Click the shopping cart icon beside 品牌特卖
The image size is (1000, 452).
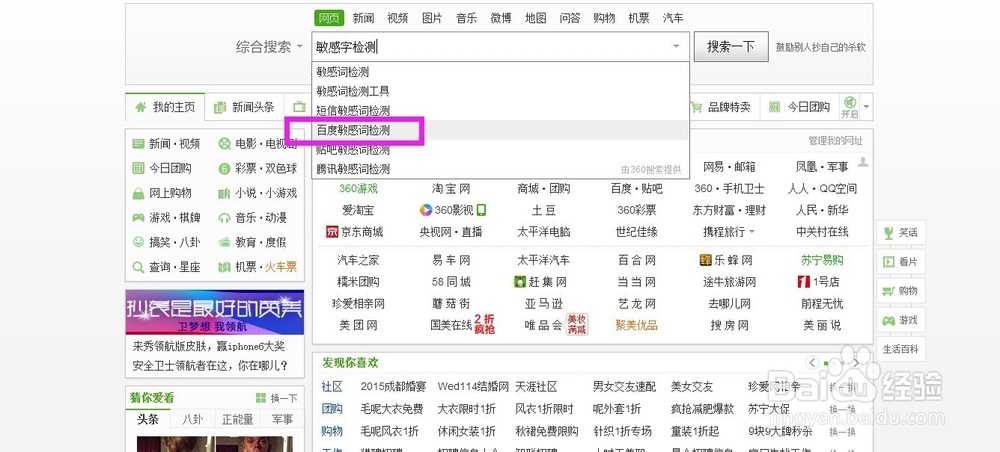pyautogui.click(x=696, y=107)
